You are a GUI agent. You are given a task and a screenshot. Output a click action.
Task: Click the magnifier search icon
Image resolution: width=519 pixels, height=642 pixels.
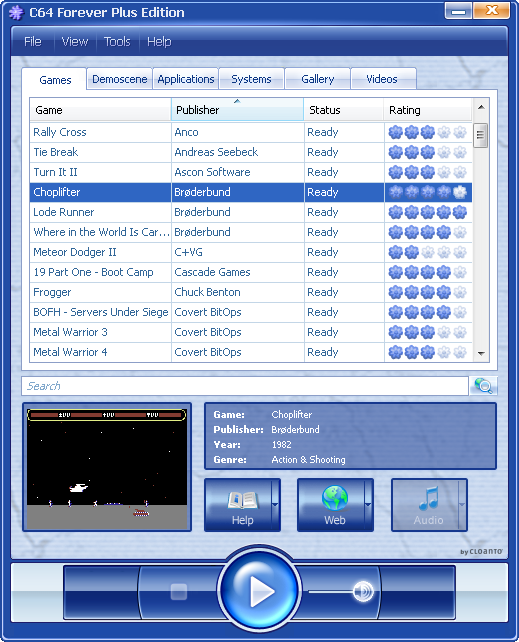click(483, 386)
